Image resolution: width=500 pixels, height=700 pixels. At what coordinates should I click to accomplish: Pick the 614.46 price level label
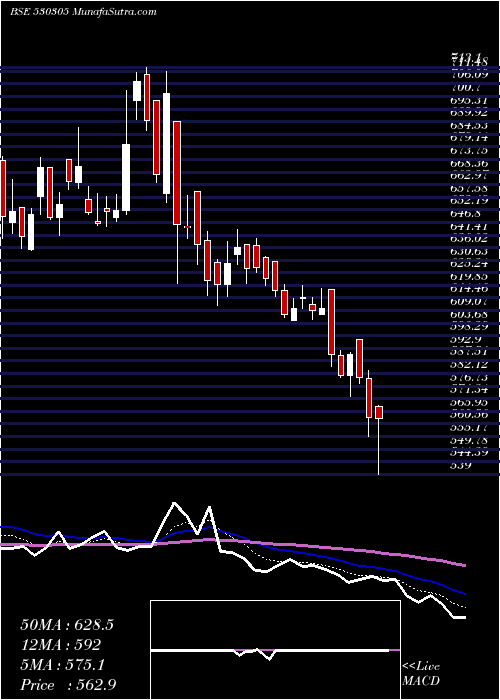click(469, 289)
